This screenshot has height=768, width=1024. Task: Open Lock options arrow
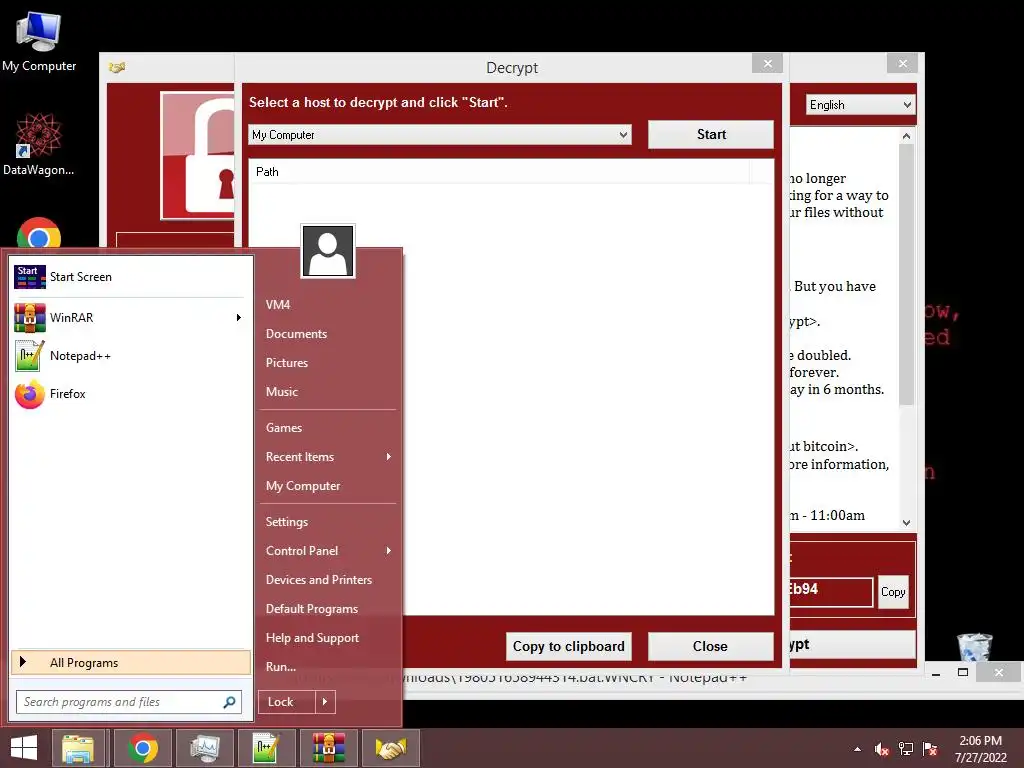click(325, 702)
